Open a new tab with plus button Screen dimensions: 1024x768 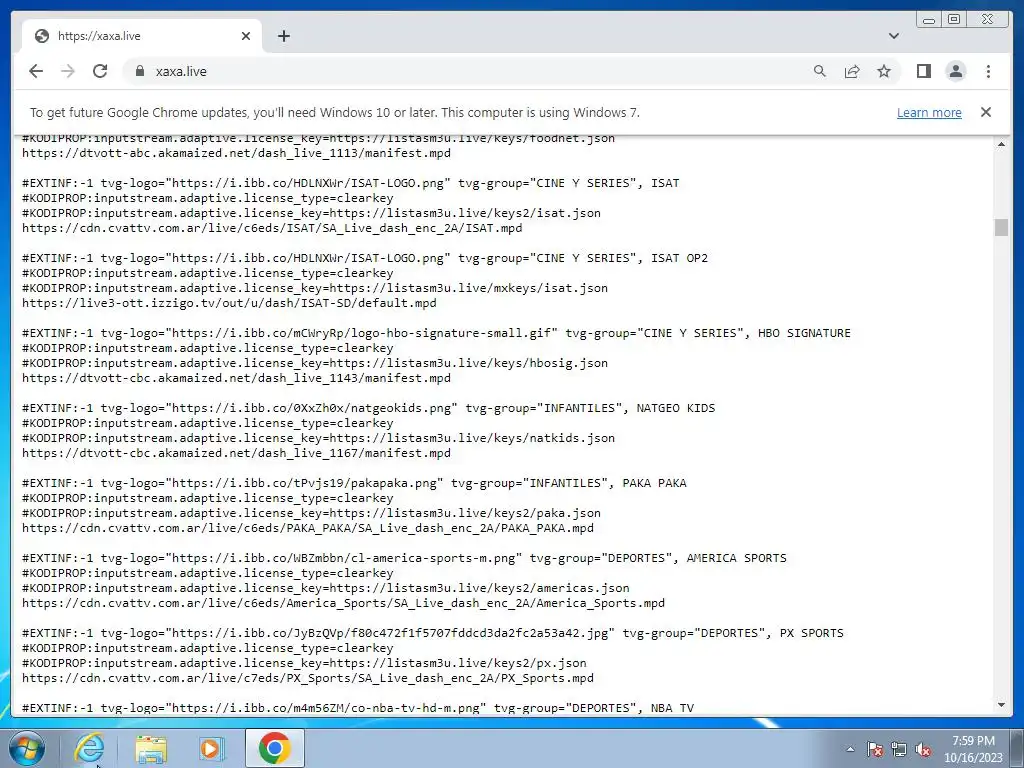point(283,36)
